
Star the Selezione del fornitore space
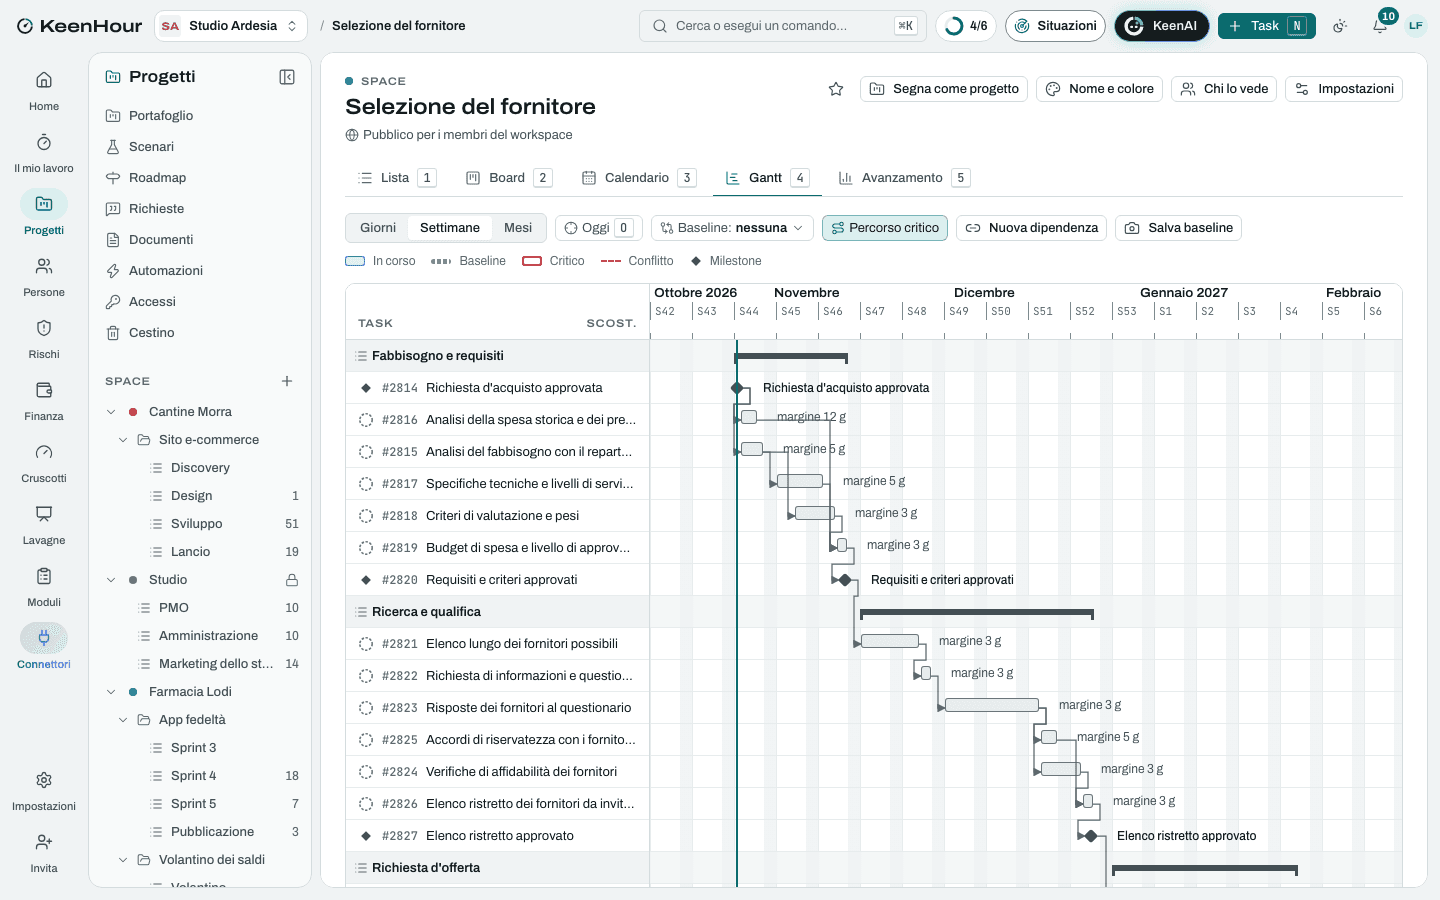836,89
